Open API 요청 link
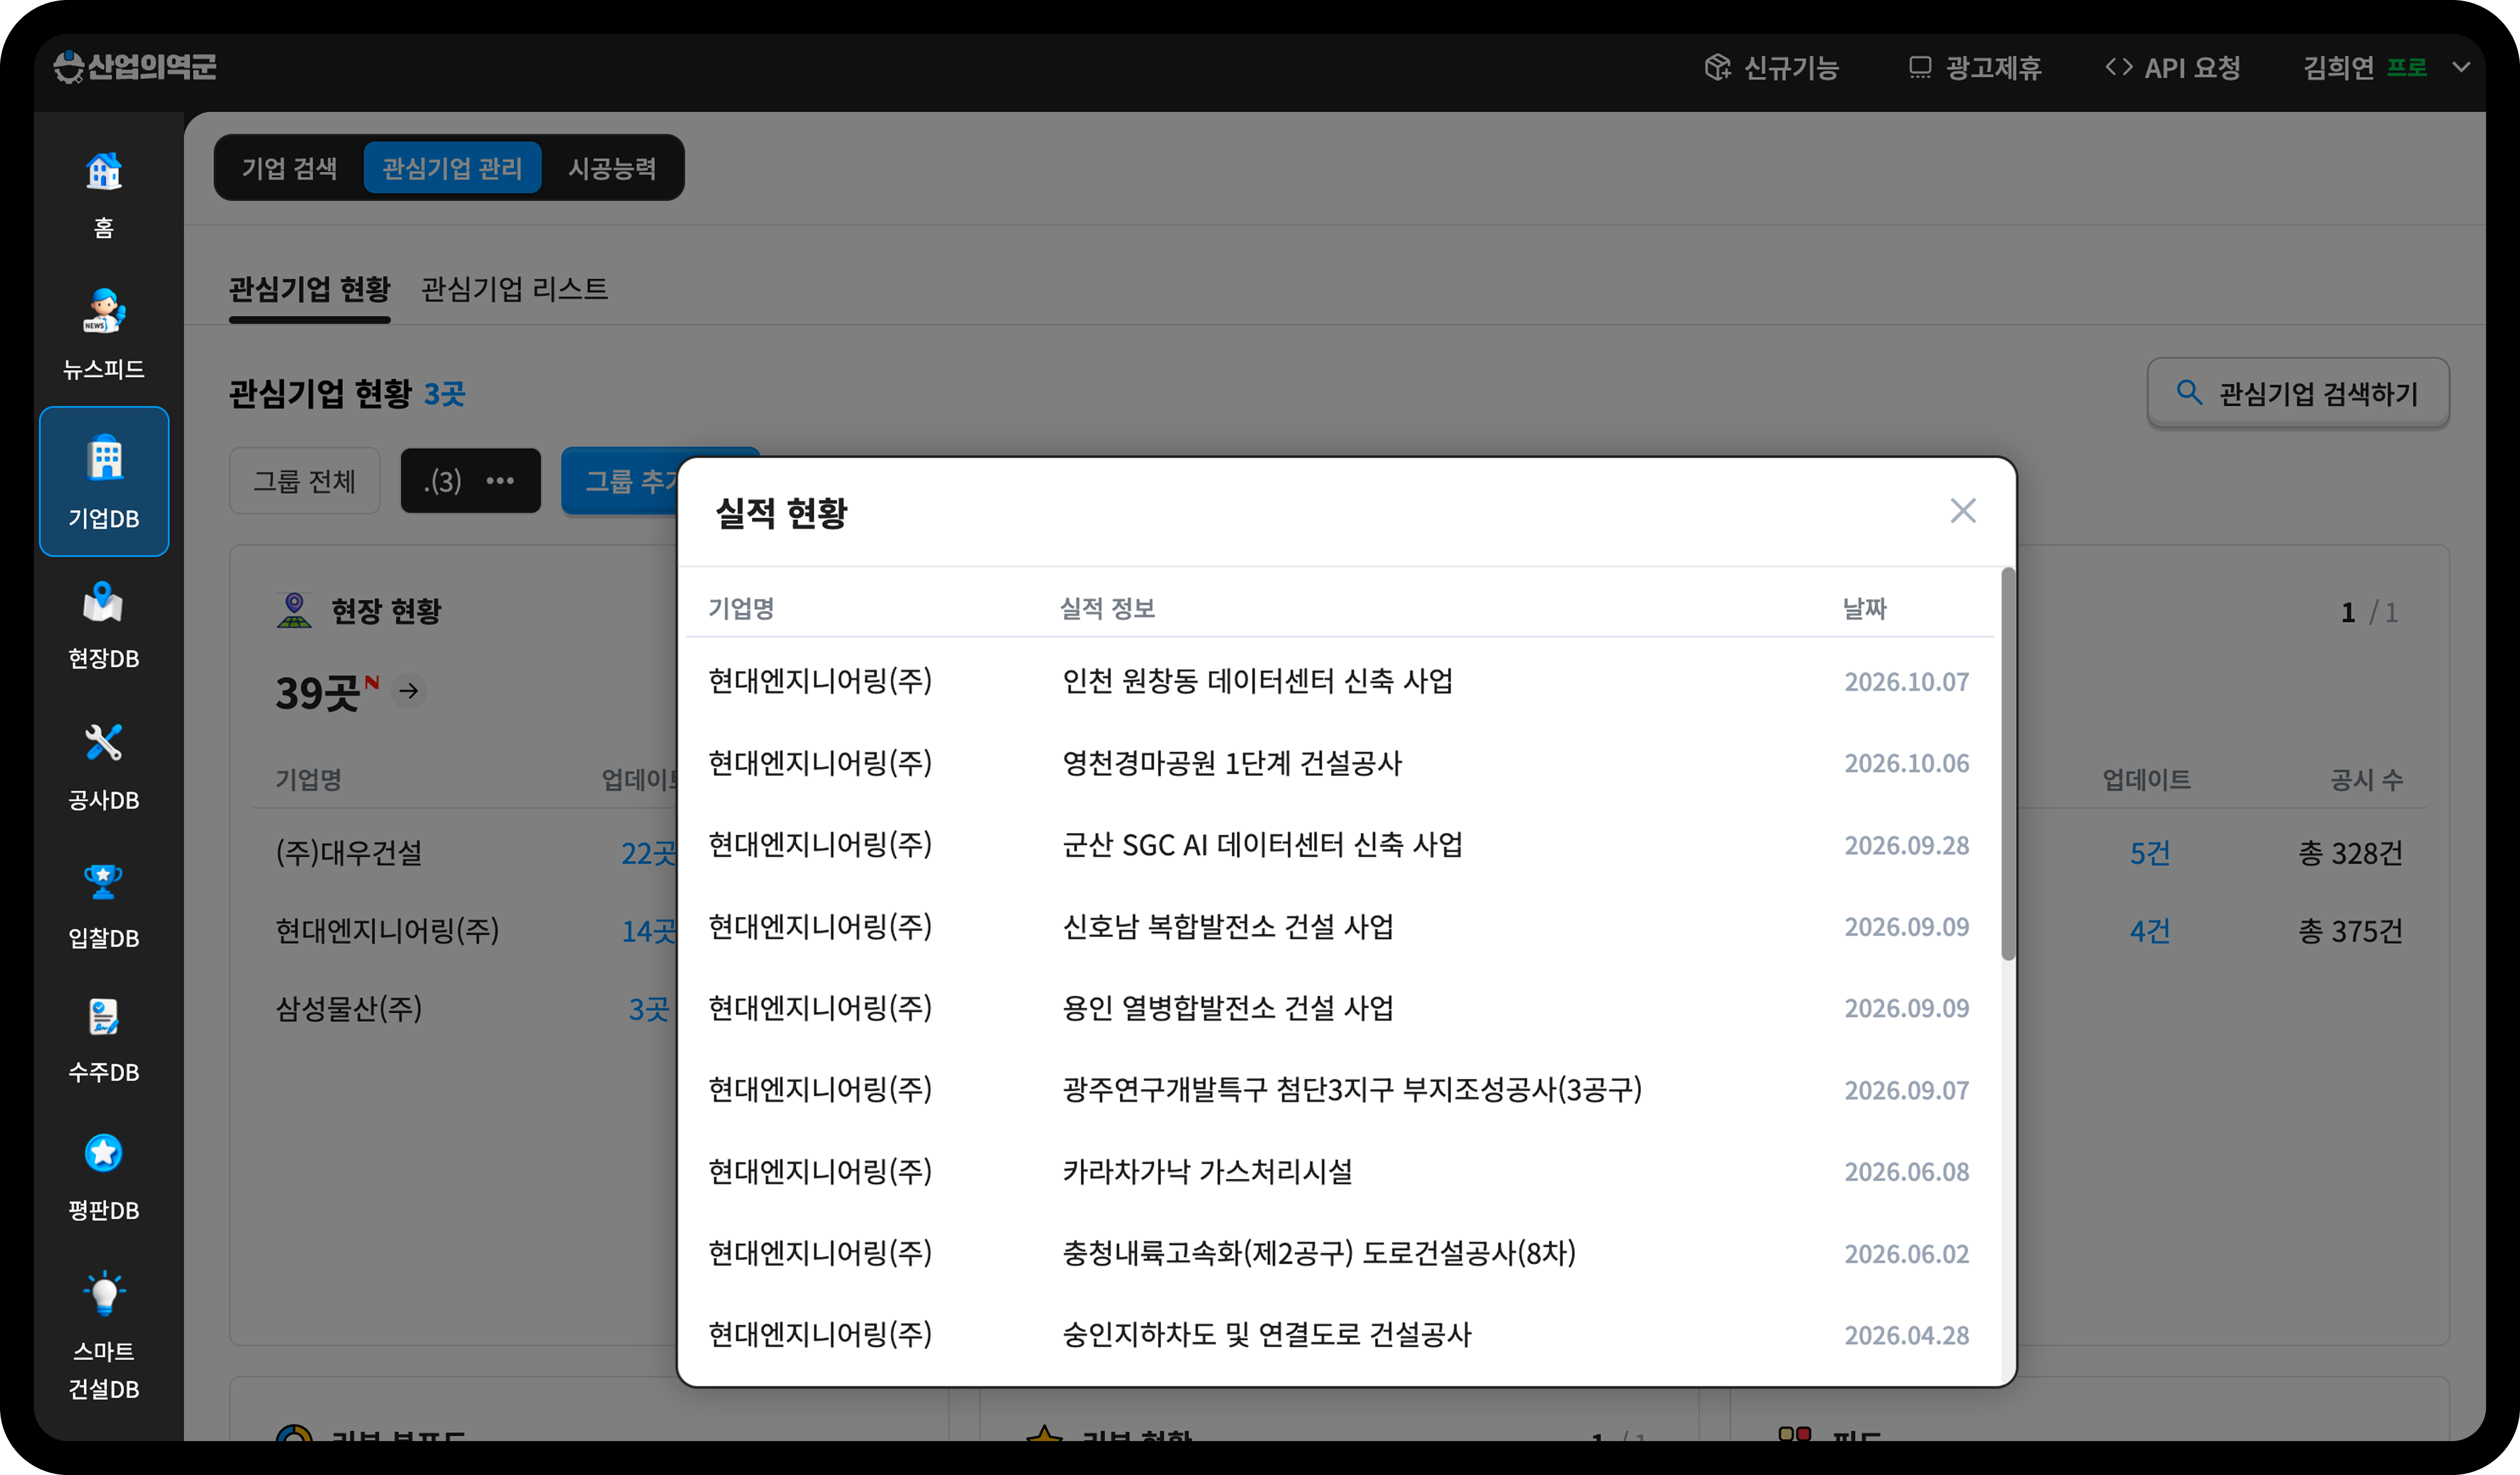Viewport: 2520px width, 1475px height. pos(2173,68)
